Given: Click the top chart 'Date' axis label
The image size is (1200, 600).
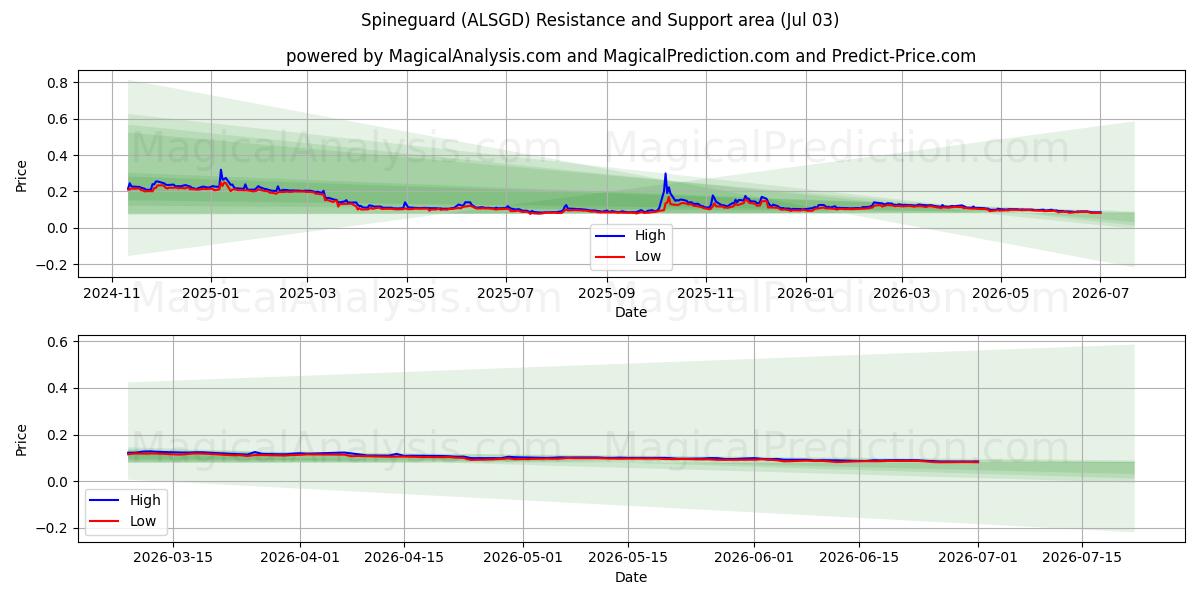Looking at the screenshot, I should click(x=631, y=312).
